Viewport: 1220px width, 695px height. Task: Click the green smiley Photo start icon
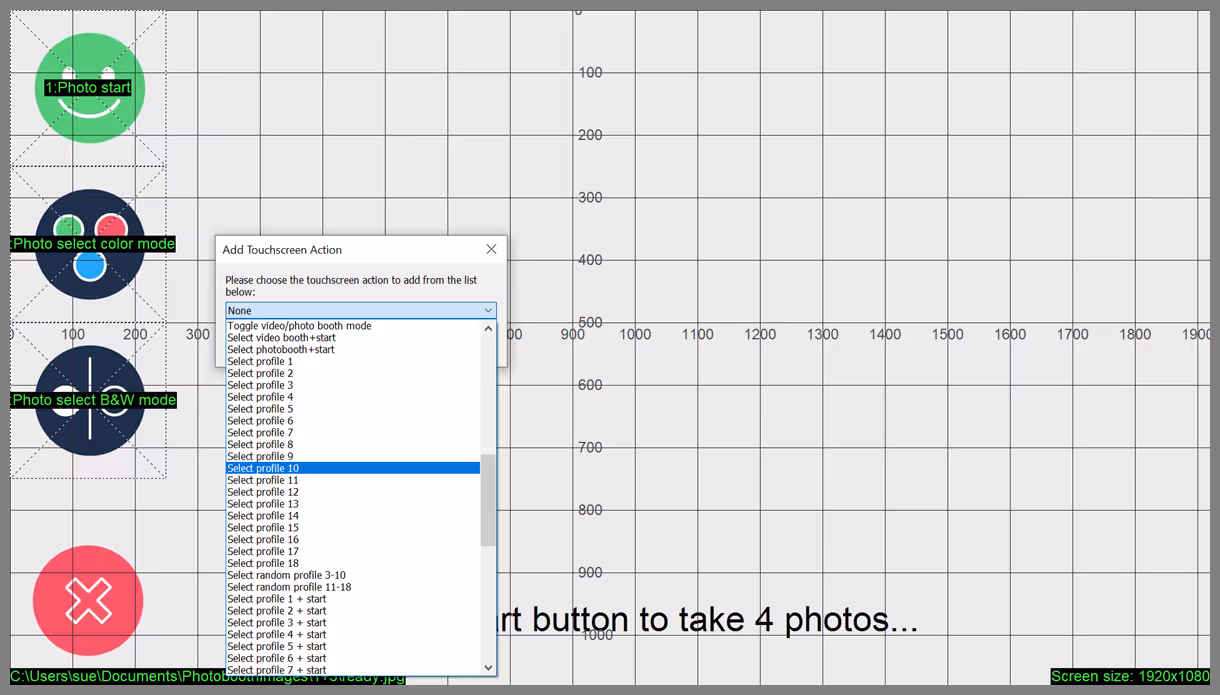pos(90,88)
